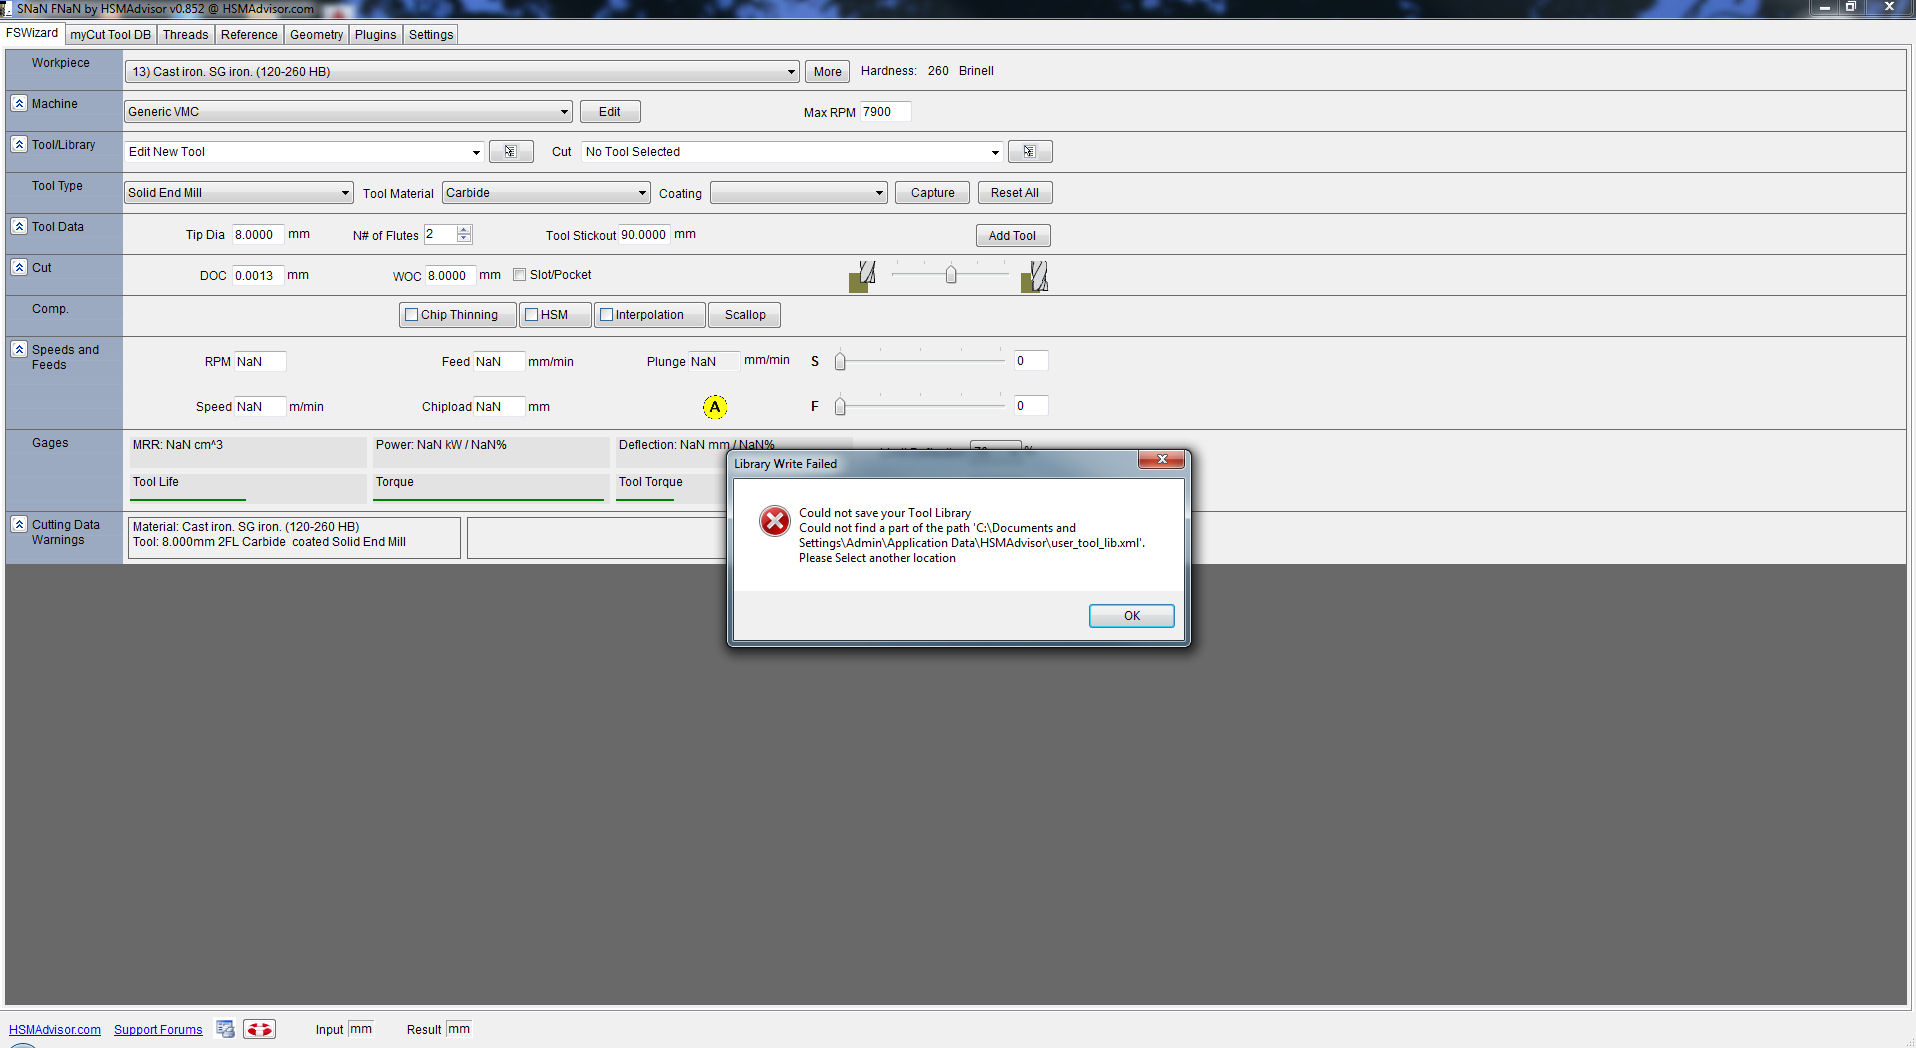Screen dimensions: 1916x1048
Task: Toggle the Chip Thinning checkbox
Action: click(x=411, y=315)
